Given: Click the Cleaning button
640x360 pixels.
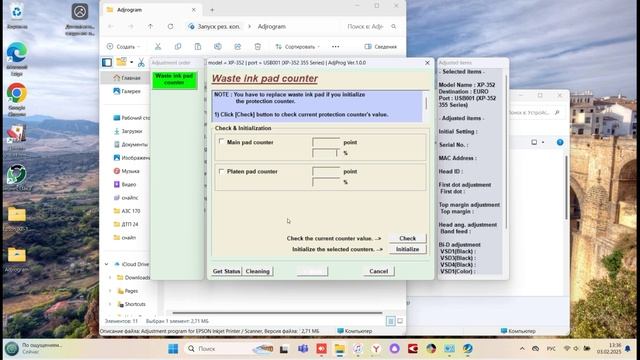Looking at the screenshot, I should pos(258,271).
